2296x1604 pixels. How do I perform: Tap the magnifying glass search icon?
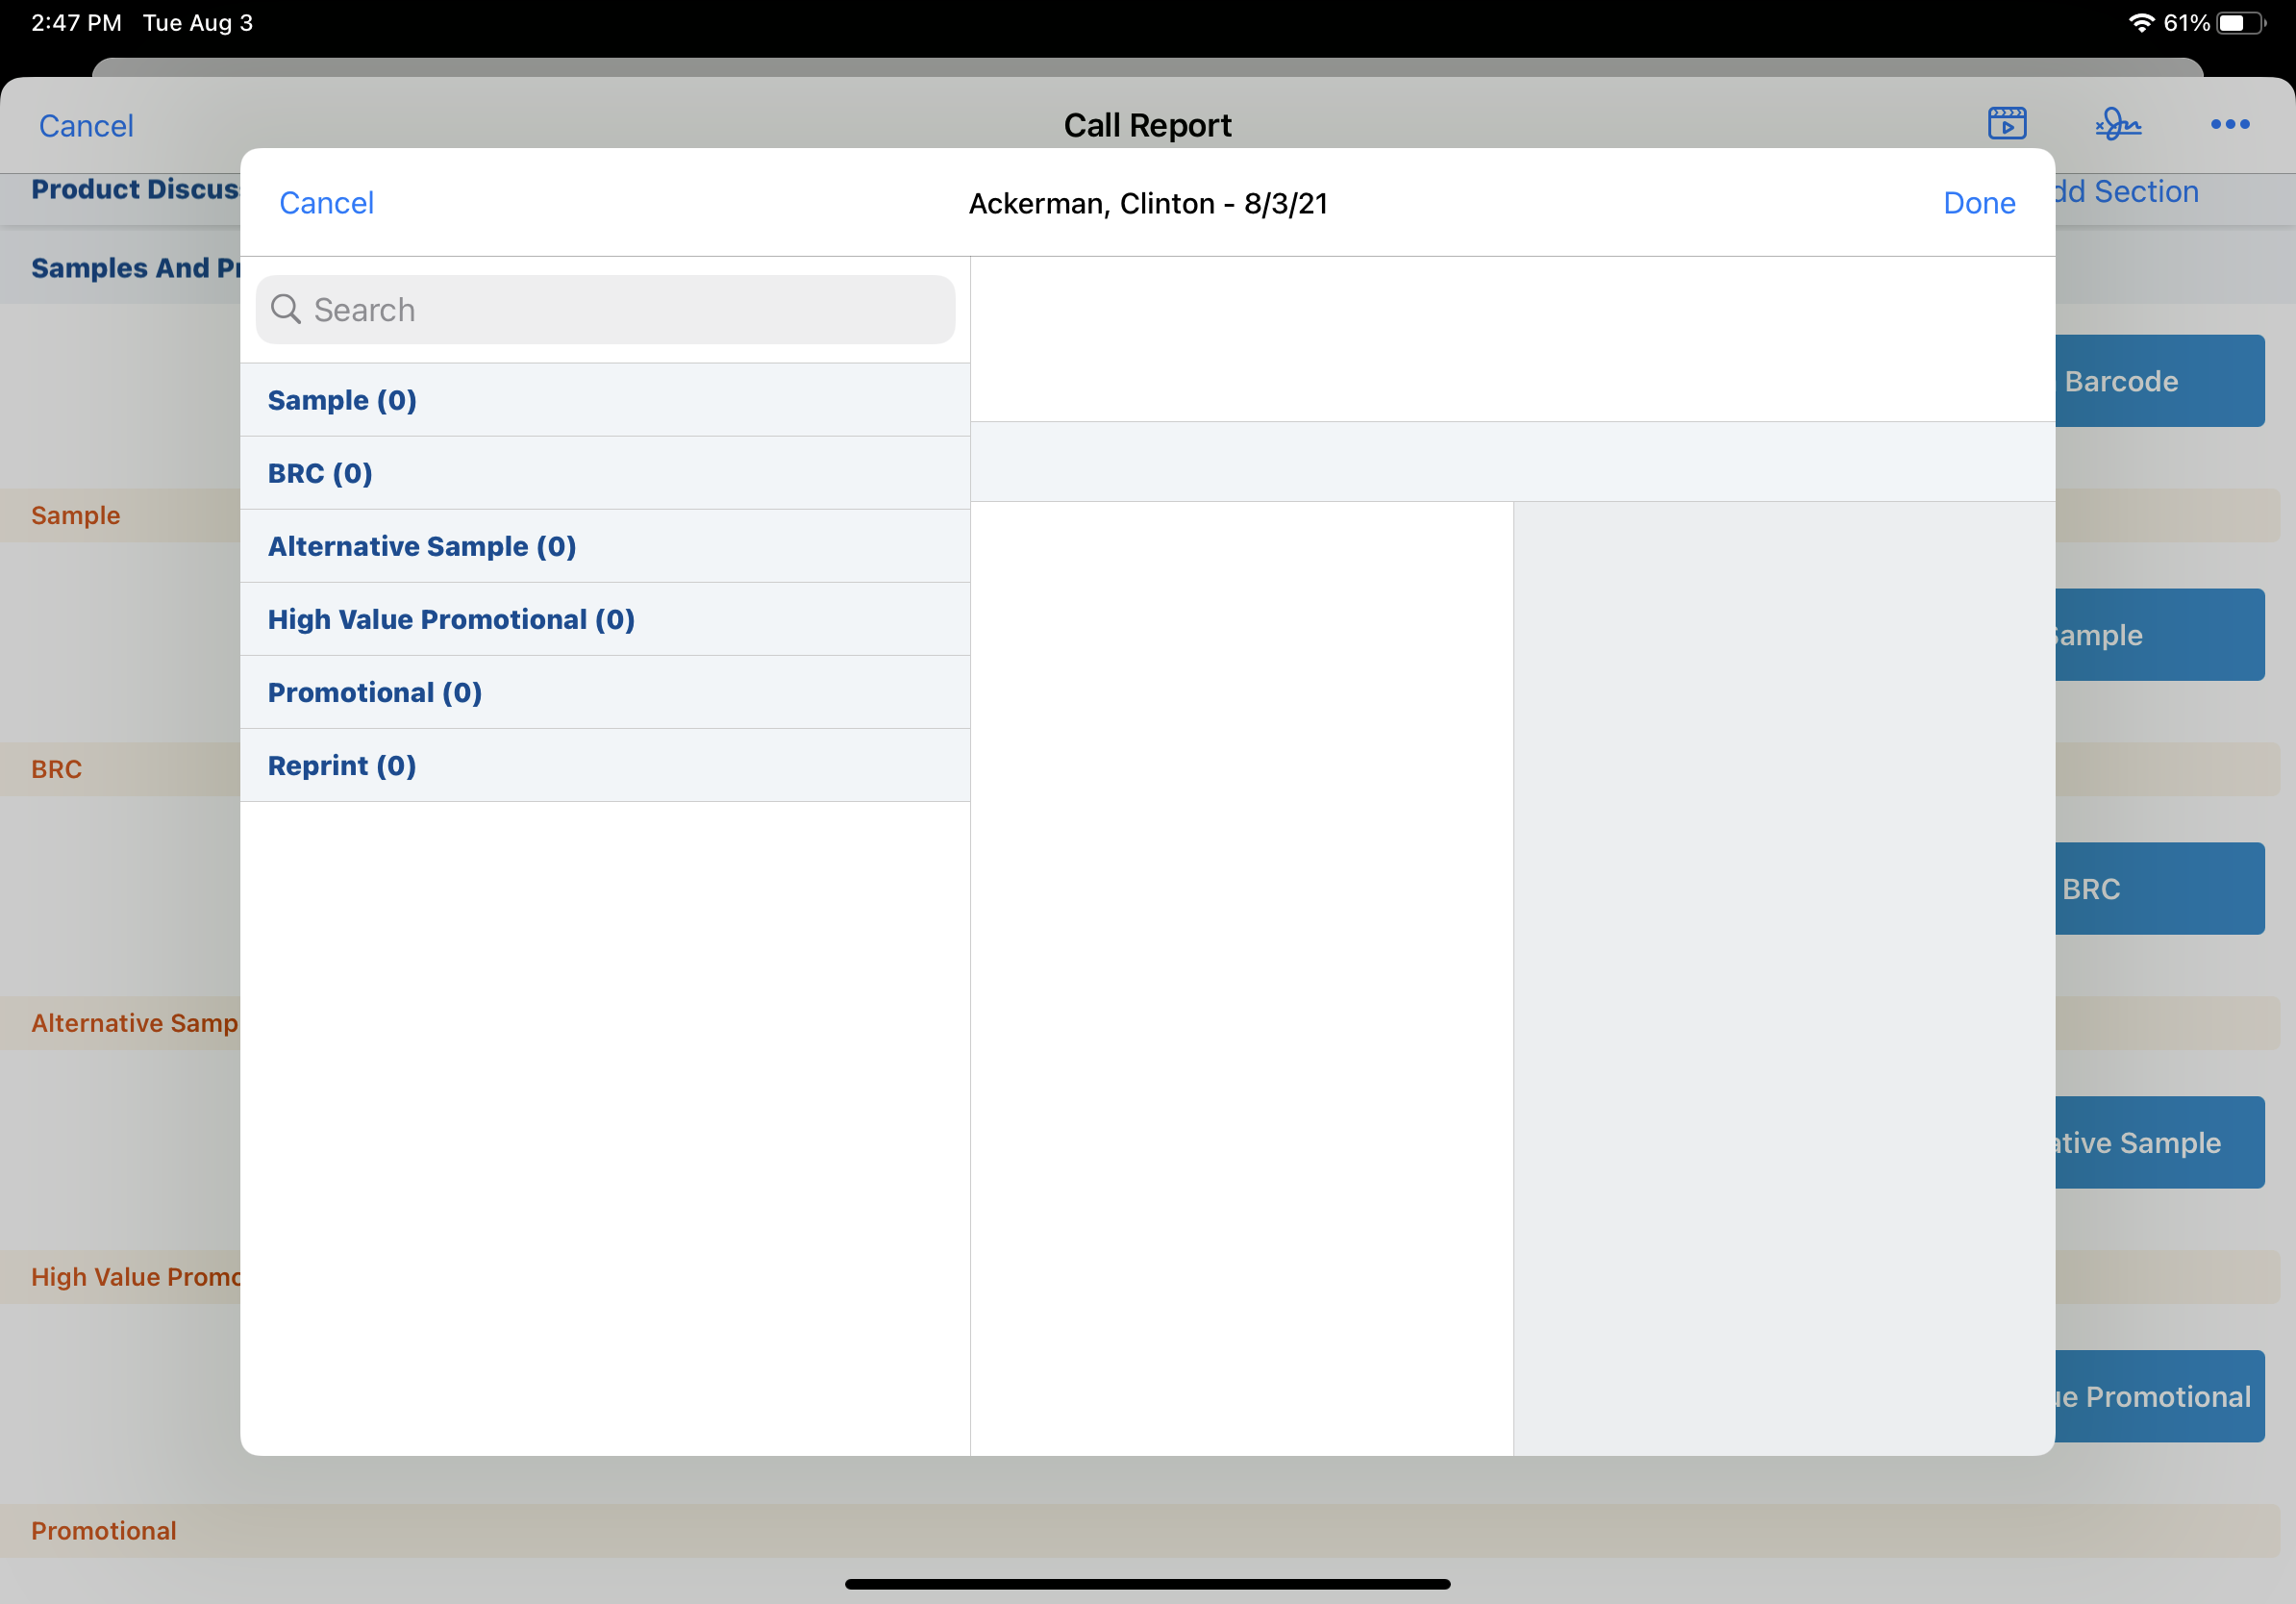click(286, 309)
